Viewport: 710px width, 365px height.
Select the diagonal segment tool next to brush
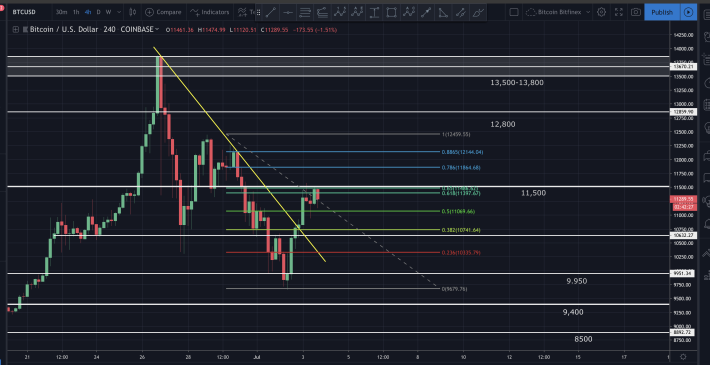point(460,12)
